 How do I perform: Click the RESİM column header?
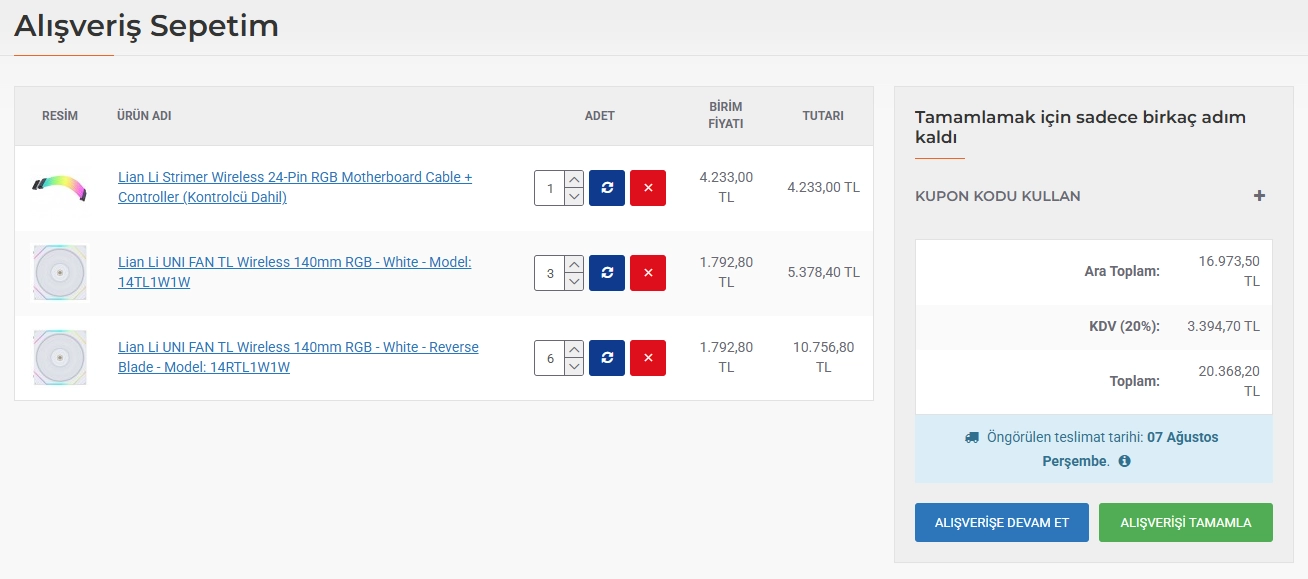pos(60,116)
